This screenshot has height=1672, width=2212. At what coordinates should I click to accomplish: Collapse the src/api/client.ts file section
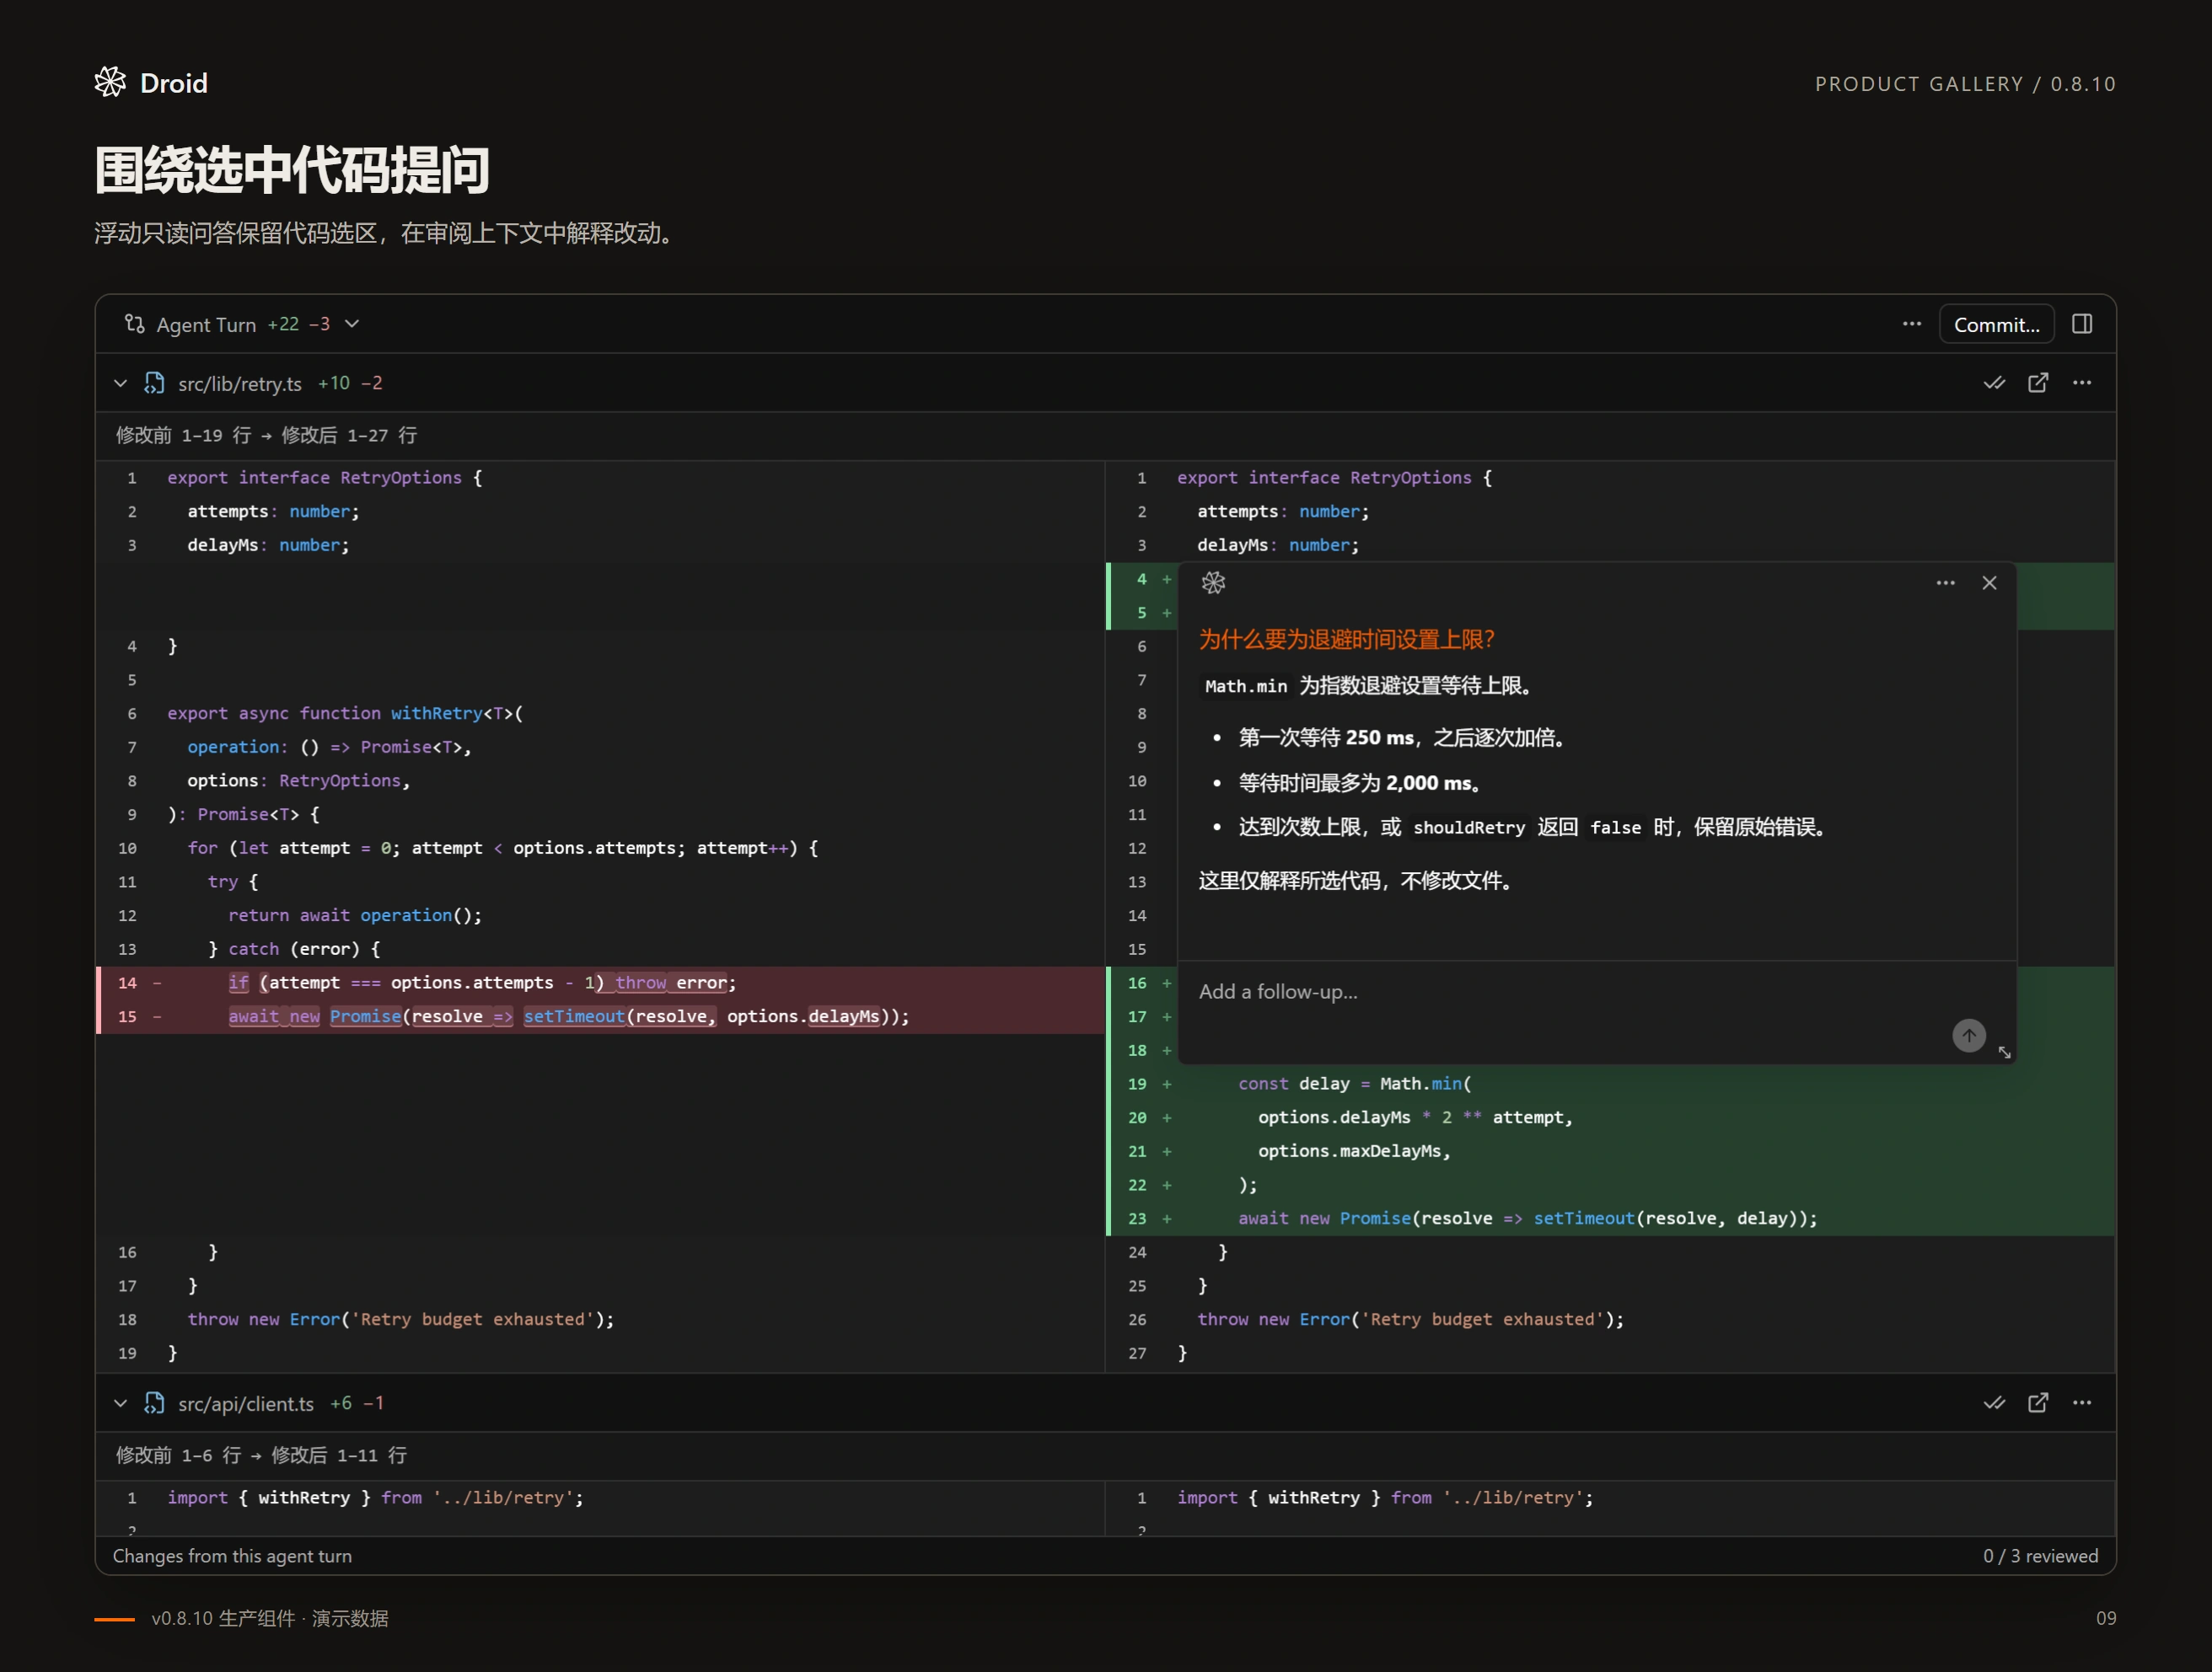(120, 1403)
